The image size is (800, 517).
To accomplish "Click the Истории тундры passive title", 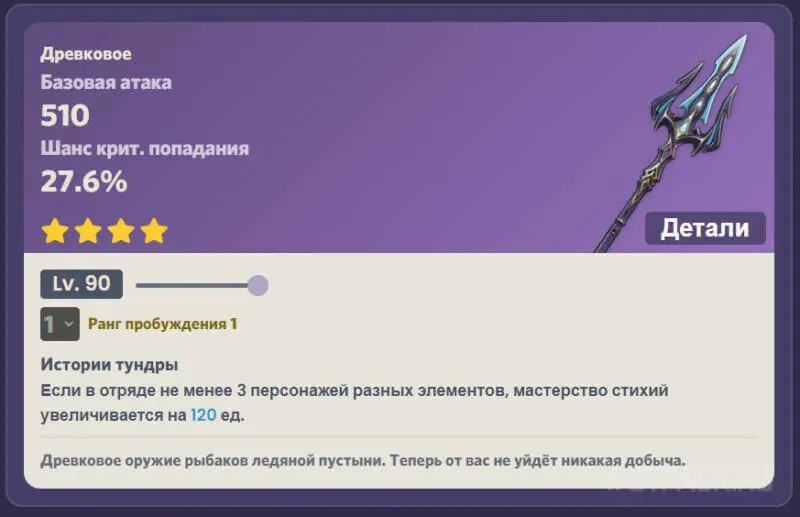I will (x=109, y=364).
